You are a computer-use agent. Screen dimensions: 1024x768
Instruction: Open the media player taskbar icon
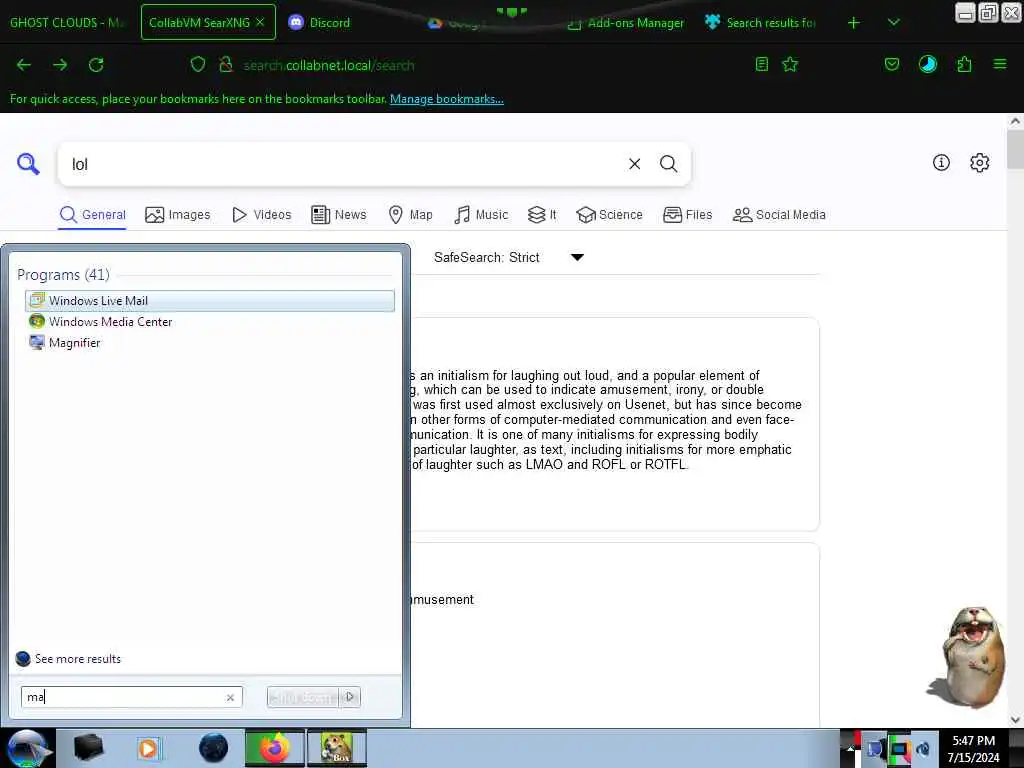pos(149,748)
